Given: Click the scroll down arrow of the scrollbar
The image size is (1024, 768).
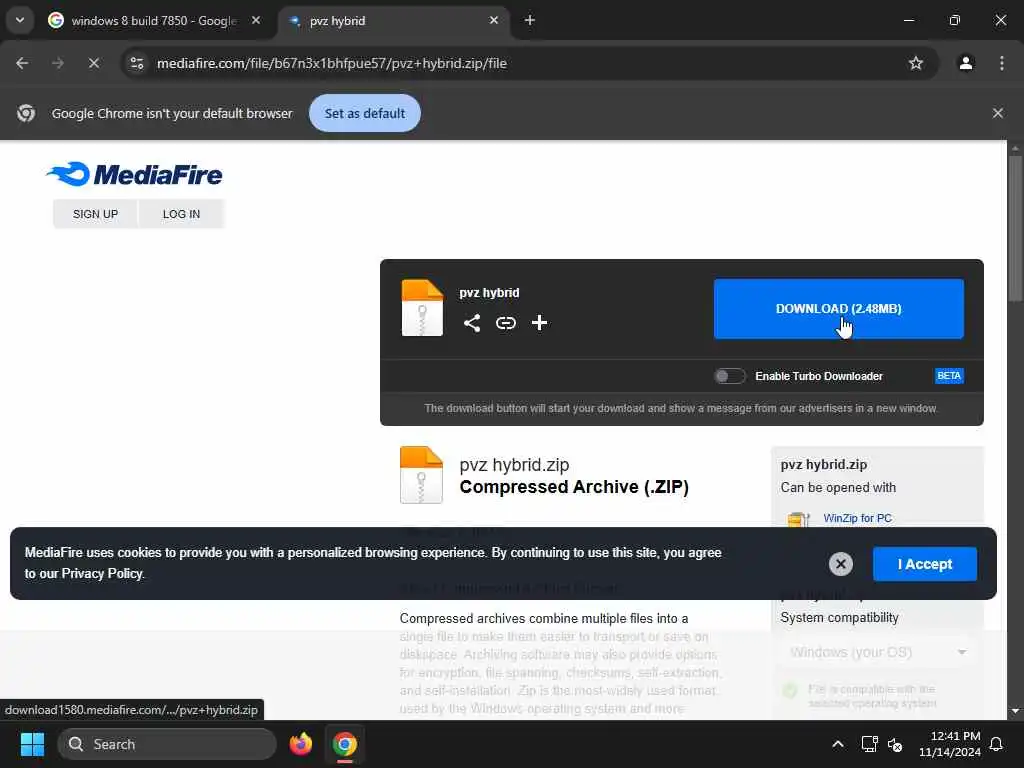Looking at the screenshot, I should pos(1015,711).
